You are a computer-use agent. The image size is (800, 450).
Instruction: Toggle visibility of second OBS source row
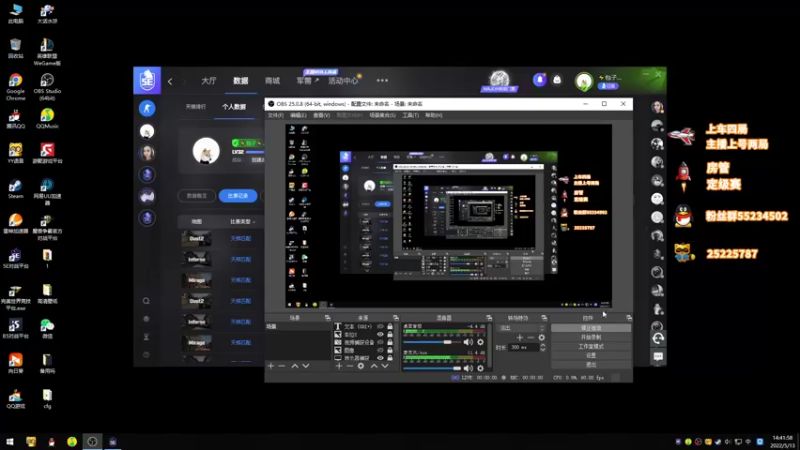[x=380, y=334]
